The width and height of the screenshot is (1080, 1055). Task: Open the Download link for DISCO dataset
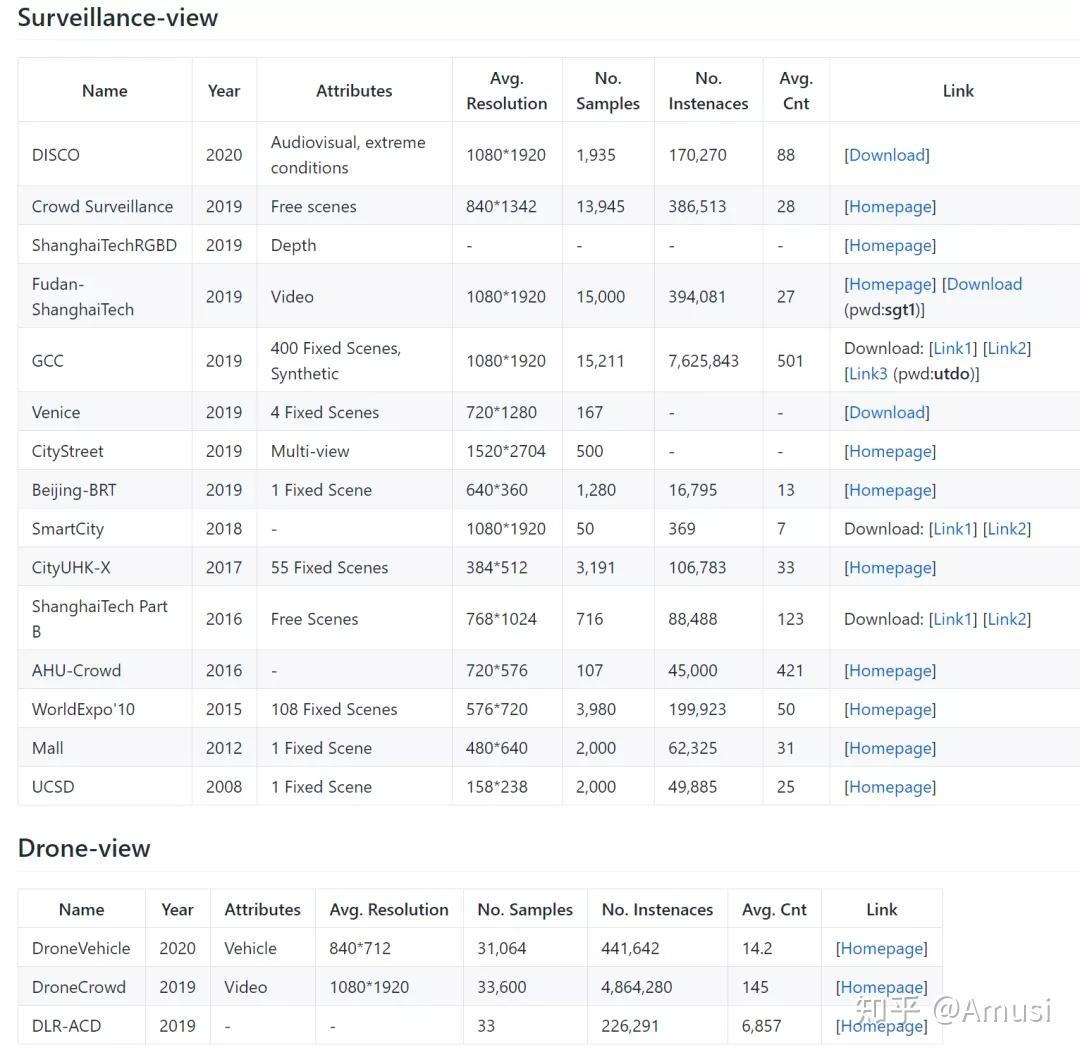[x=886, y=154]
